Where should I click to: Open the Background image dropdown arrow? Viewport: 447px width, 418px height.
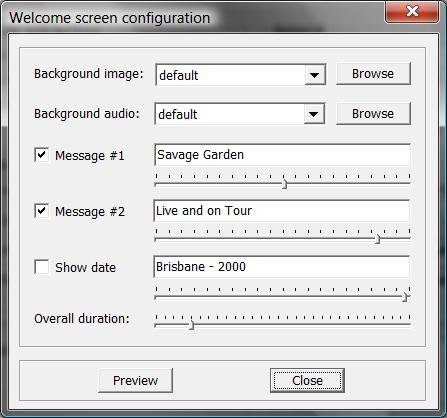click(x=314, y=75)
